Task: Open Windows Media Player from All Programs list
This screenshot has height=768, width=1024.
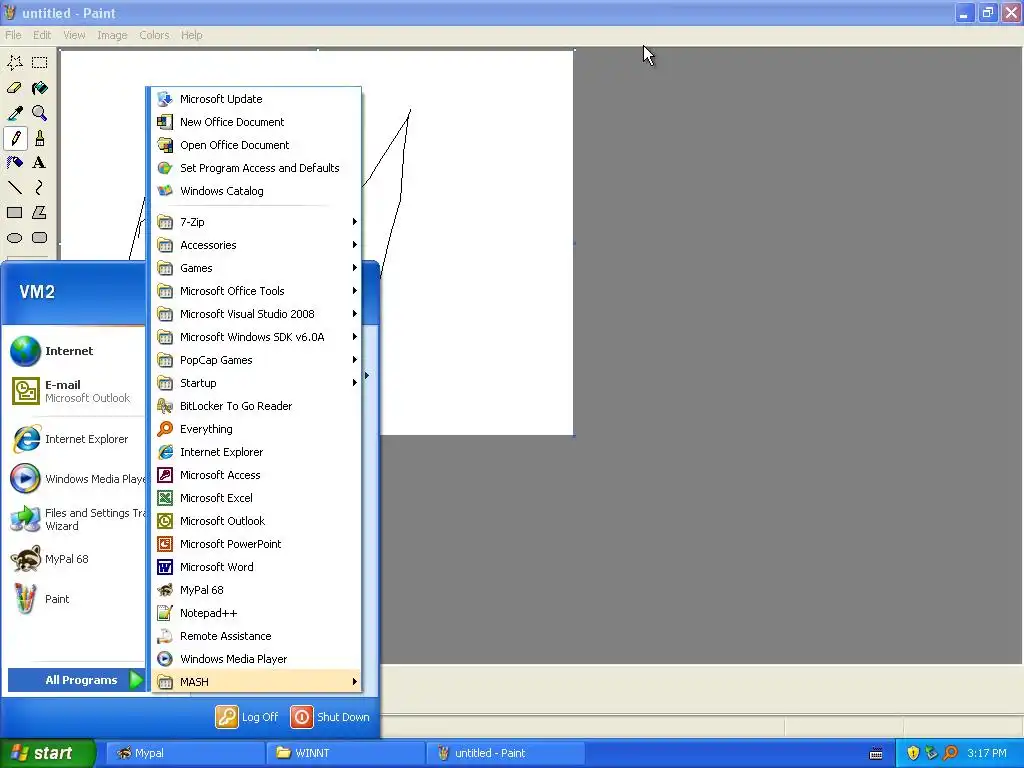Action: (257, 659)
